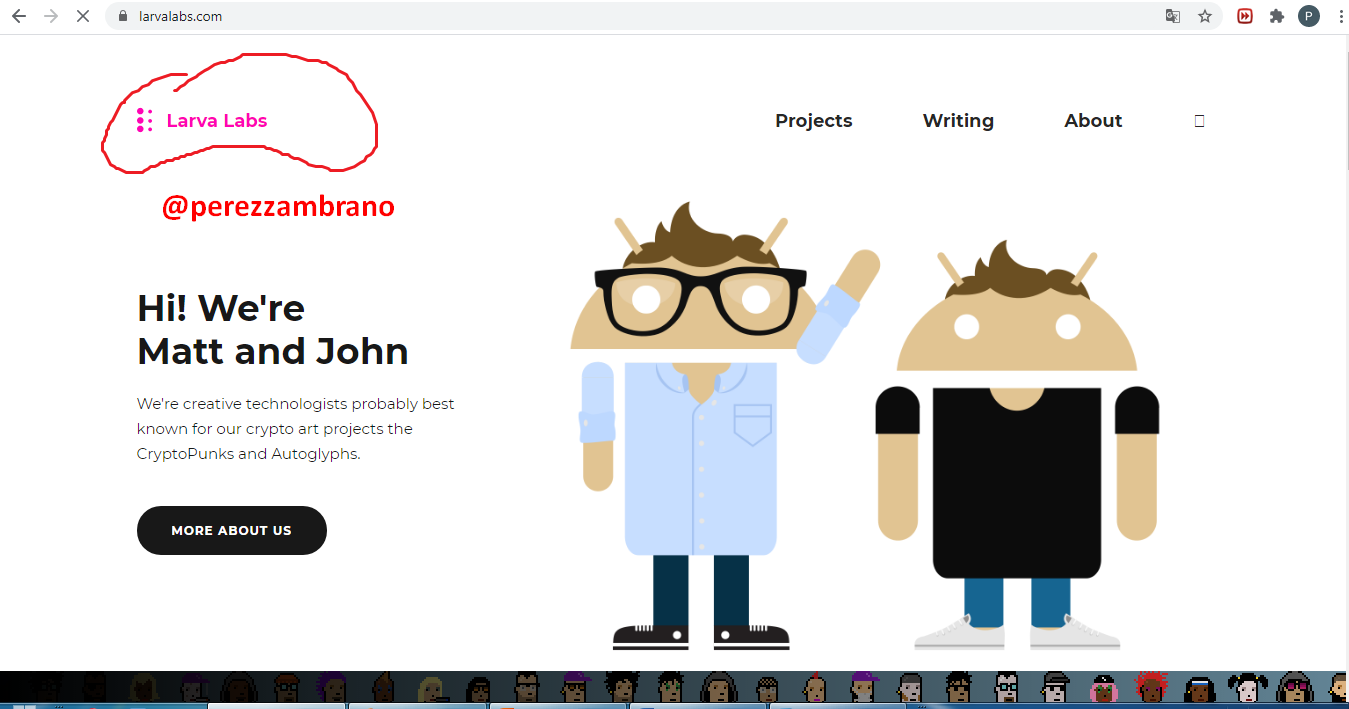1349x709 pixels.
Task: Open the Extensions puzzle-piece menu
Action: click(x=1277, y=16)
